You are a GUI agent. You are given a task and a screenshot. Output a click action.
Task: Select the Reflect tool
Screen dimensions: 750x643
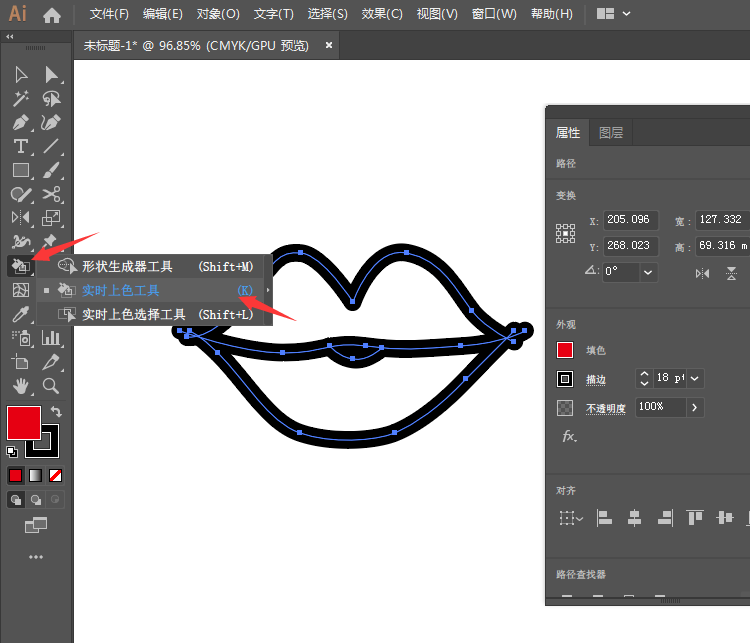(x=21, y=218)
